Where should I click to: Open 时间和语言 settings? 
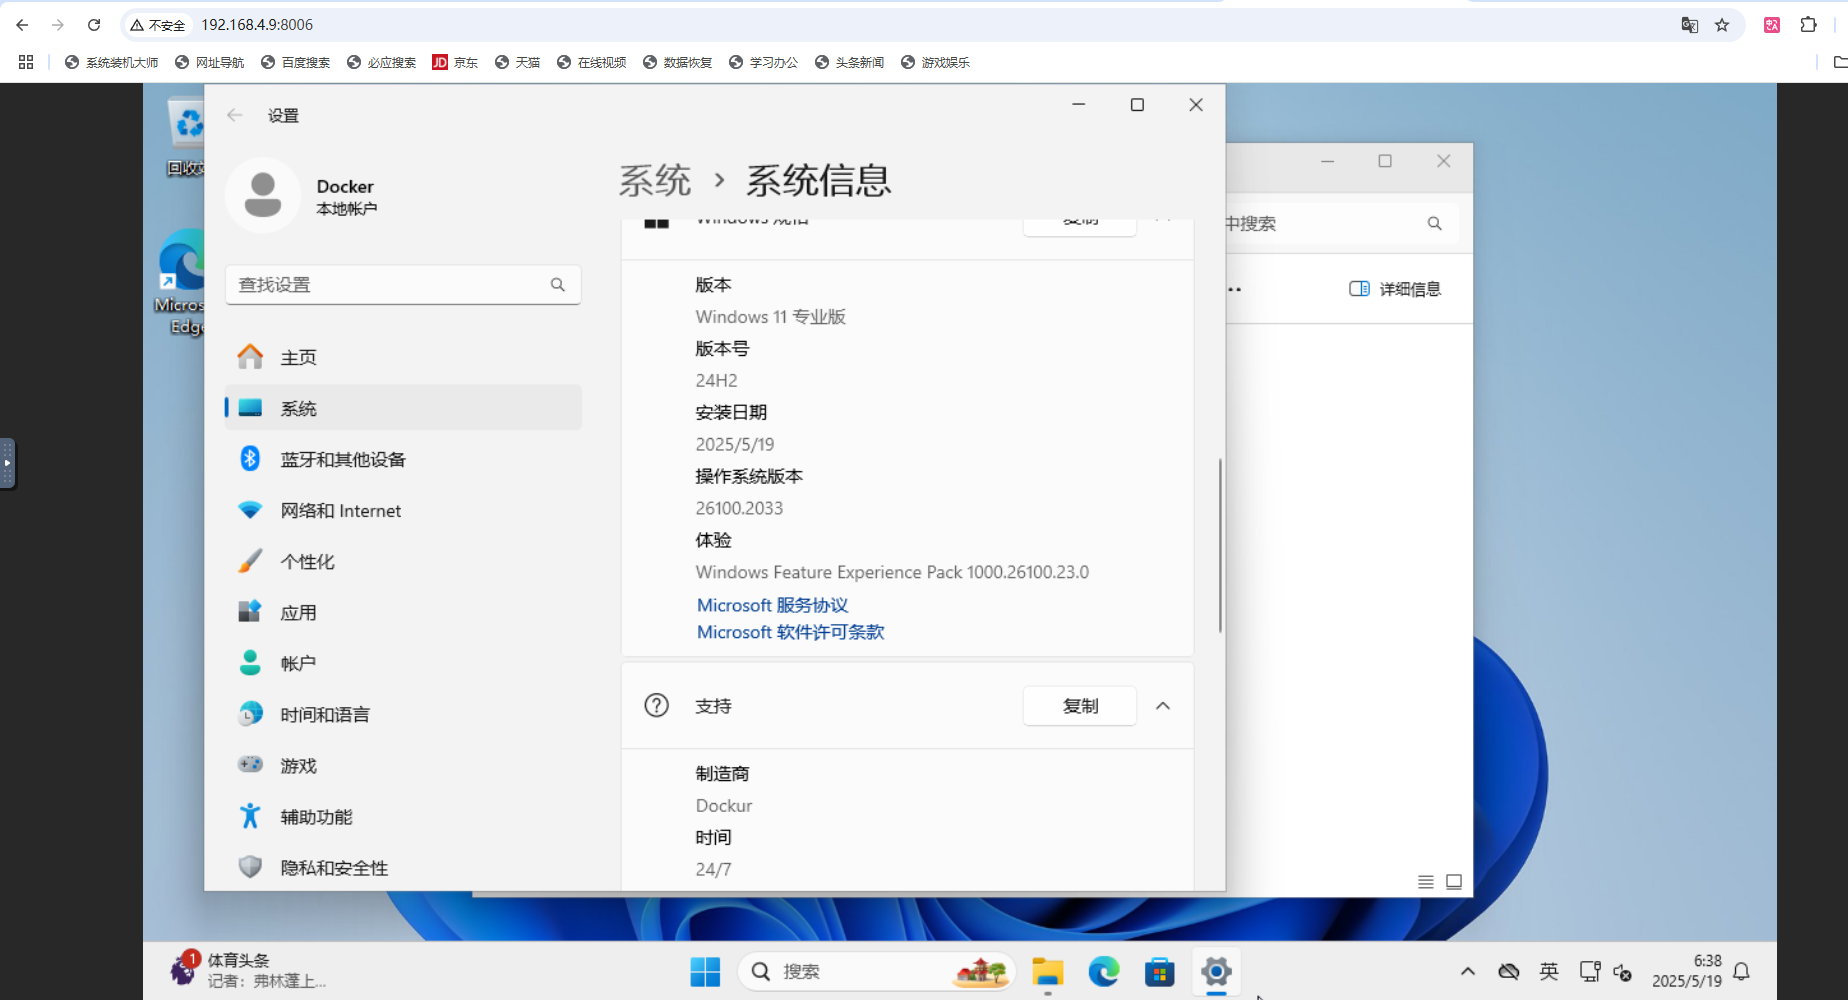pos(403,714)
